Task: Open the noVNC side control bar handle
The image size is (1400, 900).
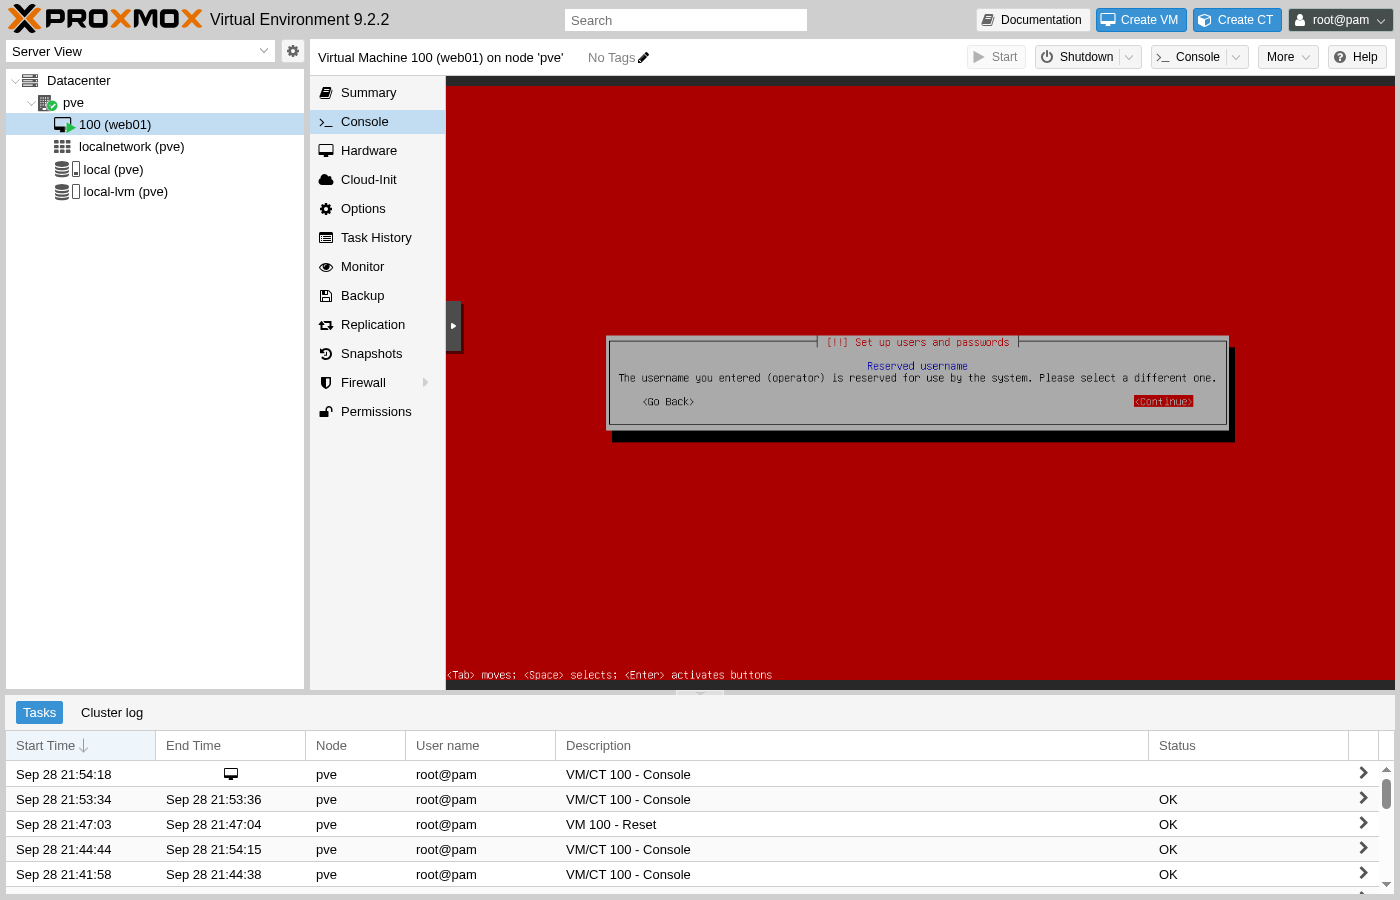Action: click(453, 326)
